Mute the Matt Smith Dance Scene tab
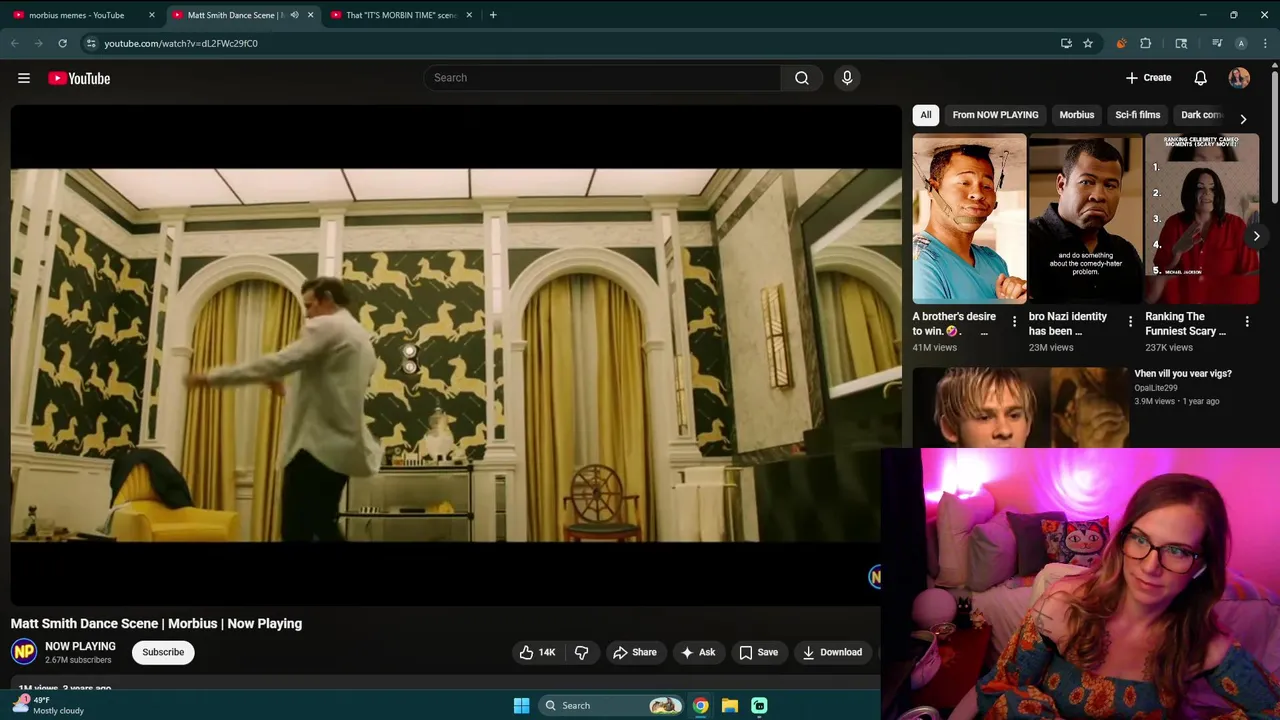This screenshot has width=1280, height=720. [294, 15]
